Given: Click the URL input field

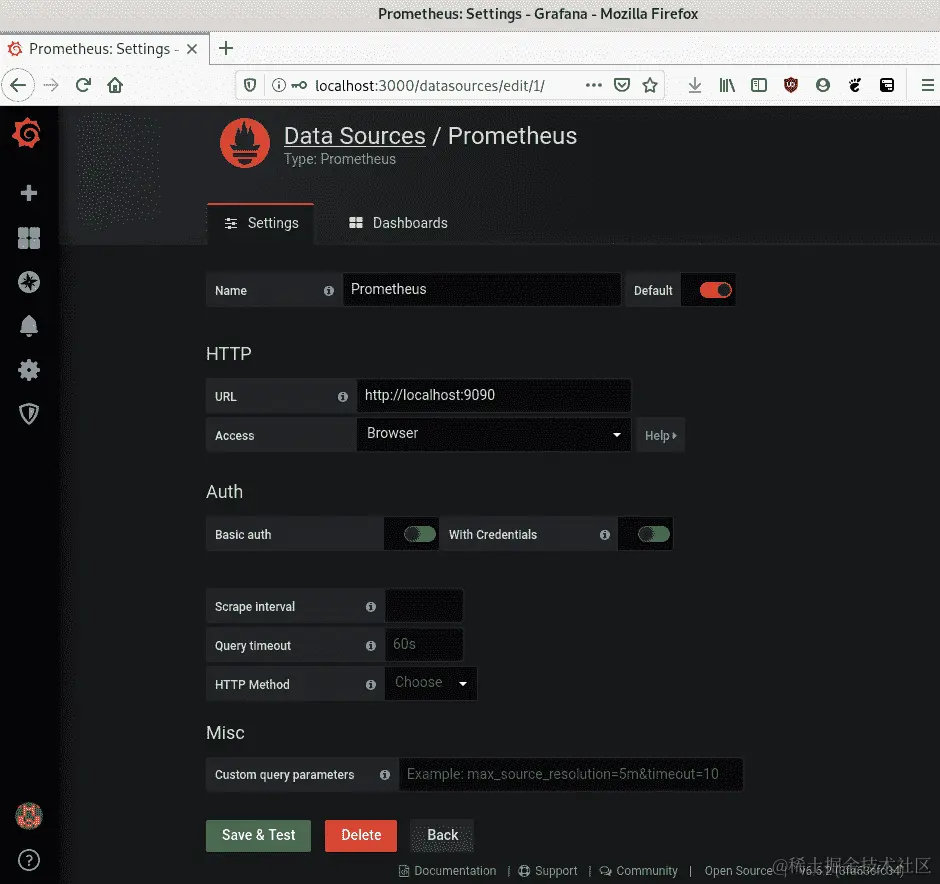Looking at the screenshot, I should tap(493, 395).
